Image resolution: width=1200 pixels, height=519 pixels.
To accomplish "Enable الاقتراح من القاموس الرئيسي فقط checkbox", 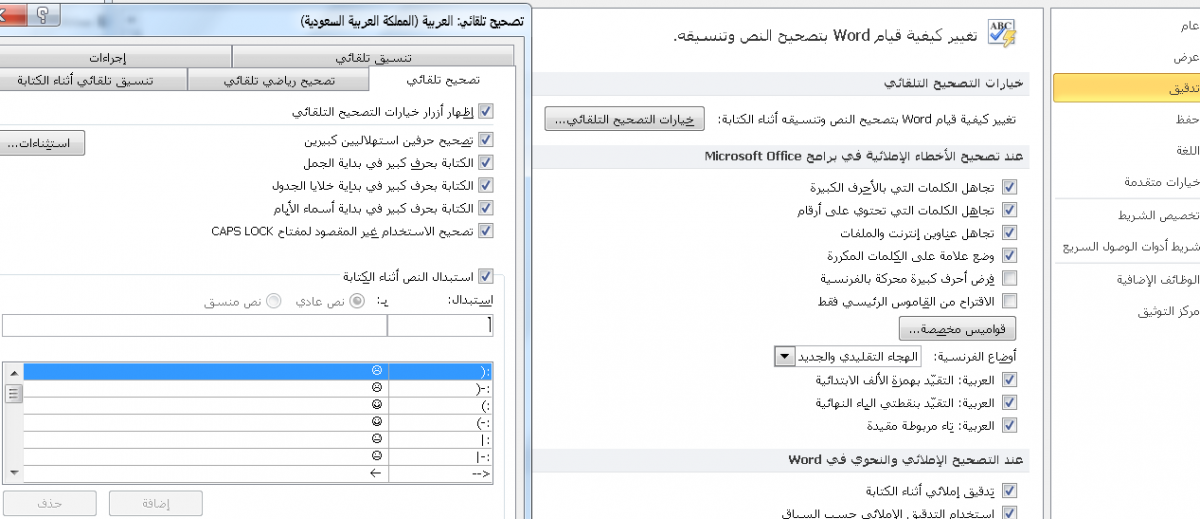I will [x=1009, y=301].
